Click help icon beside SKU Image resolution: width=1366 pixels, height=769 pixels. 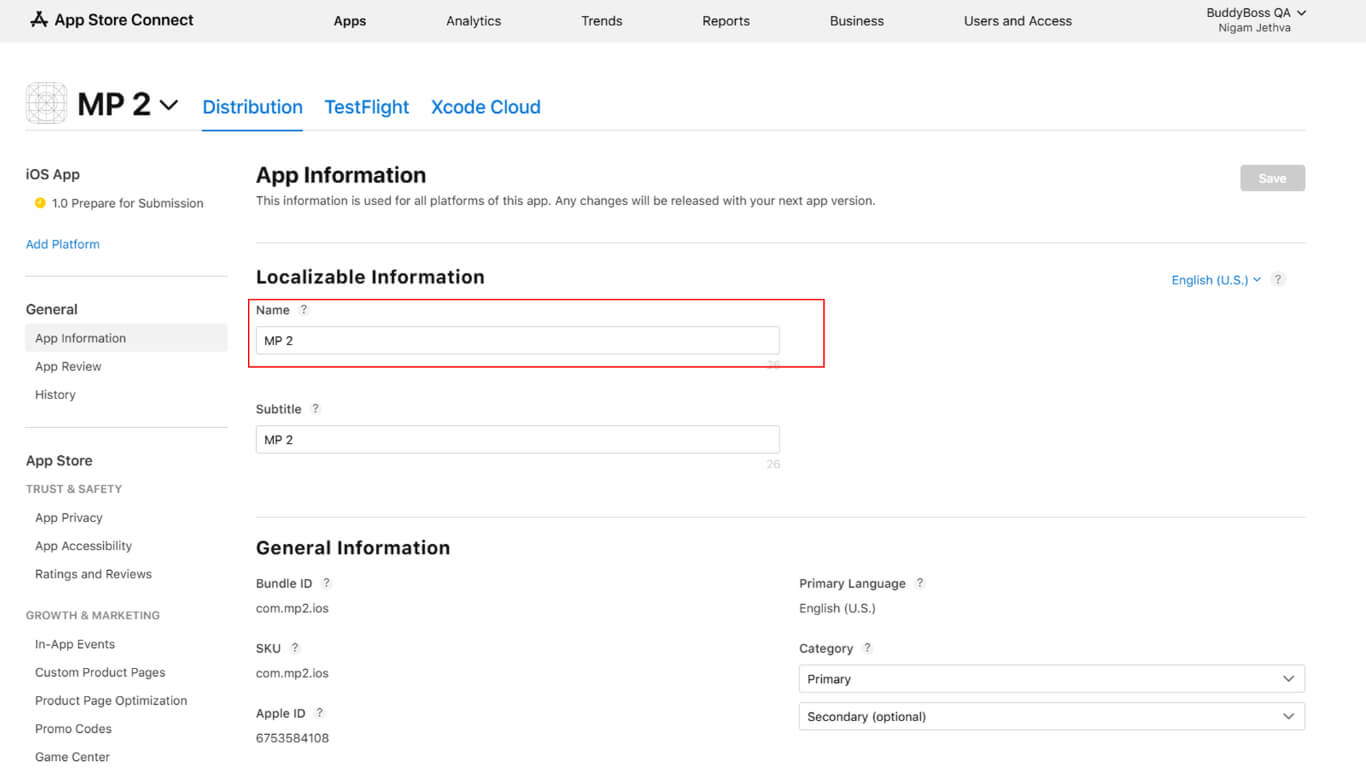point(295,648)
